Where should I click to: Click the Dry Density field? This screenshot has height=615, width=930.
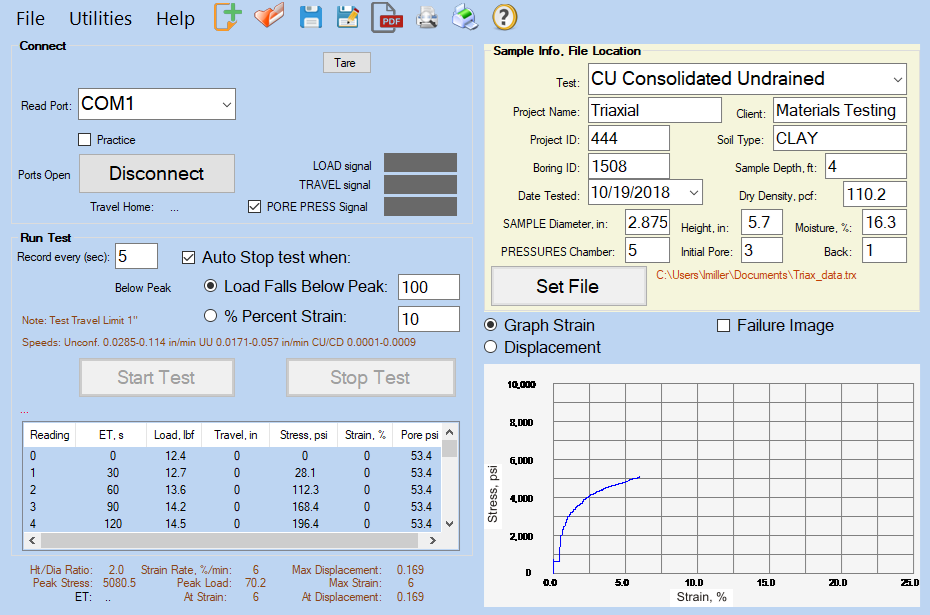(875, 194)
